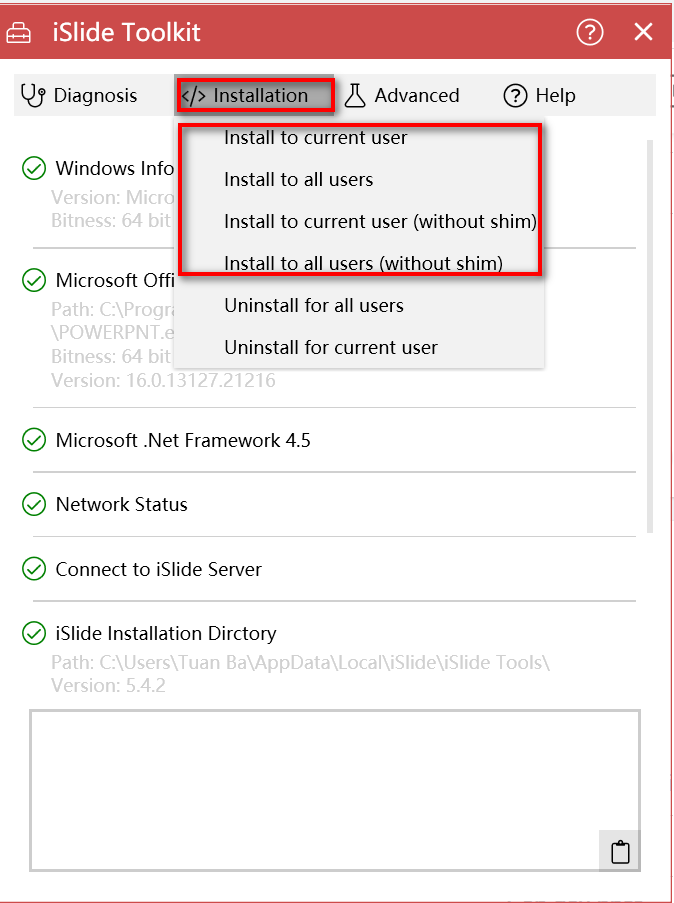
Task: Click the flask Advanced icon
Action: point(355,96)
